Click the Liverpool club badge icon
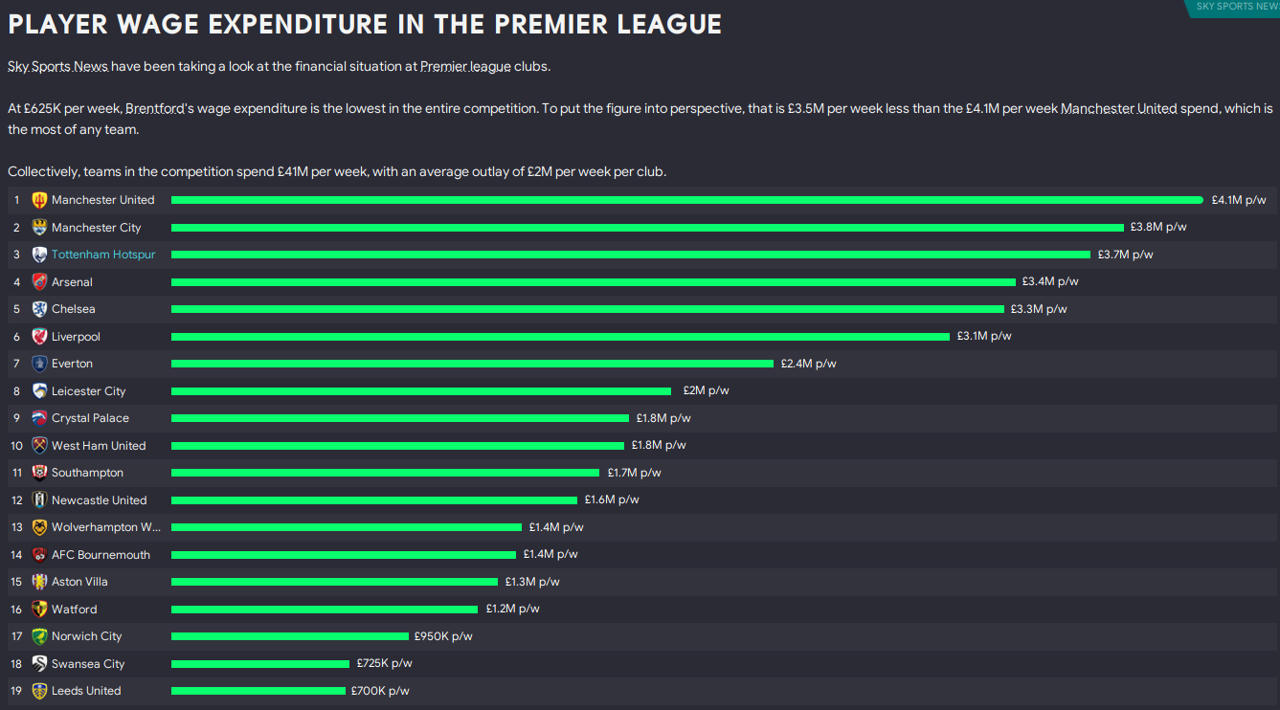The image size is (1280, 710). 40,337
